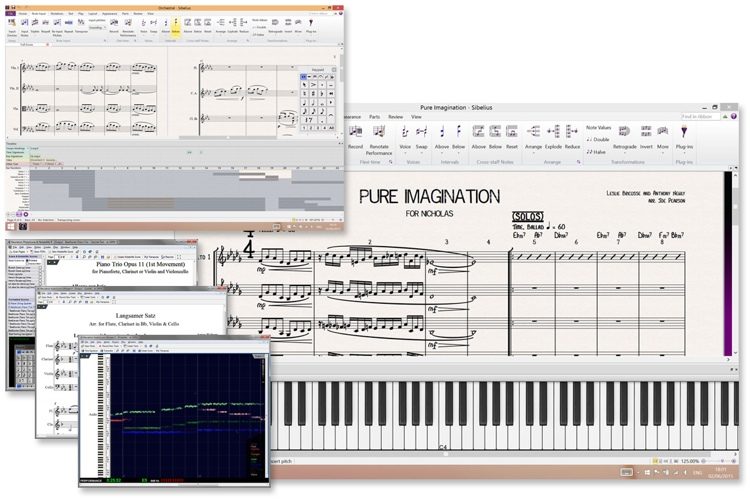Screen dimensions: 750x500
Task: Click in the Find in ribbon search box
Action: tap(700, 116)
